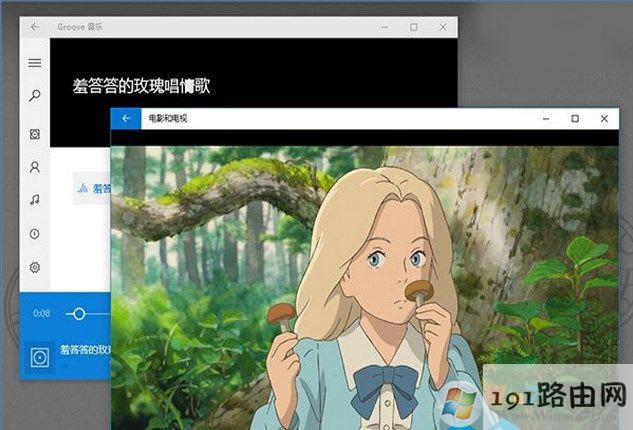Click the 电影和电视 window title
The width and height of the screenshot is (633, 430).
(x=168, y=119)
